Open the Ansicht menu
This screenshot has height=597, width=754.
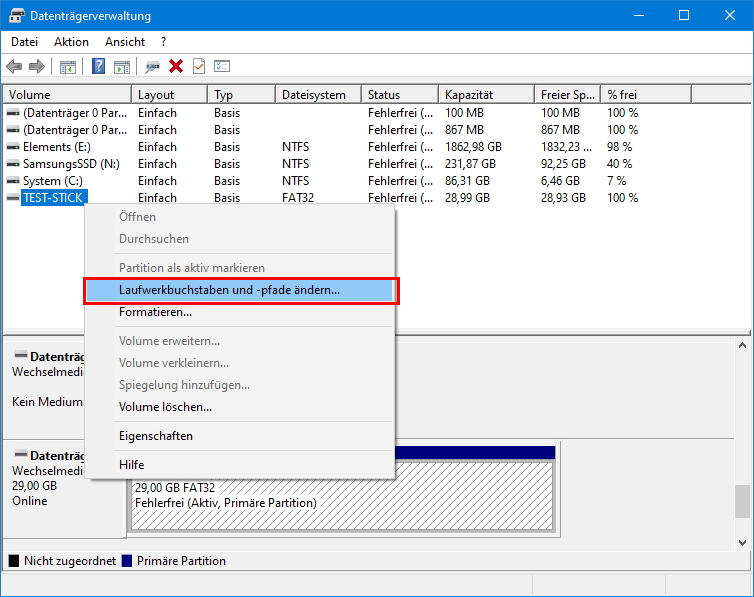tap(125, 42)
